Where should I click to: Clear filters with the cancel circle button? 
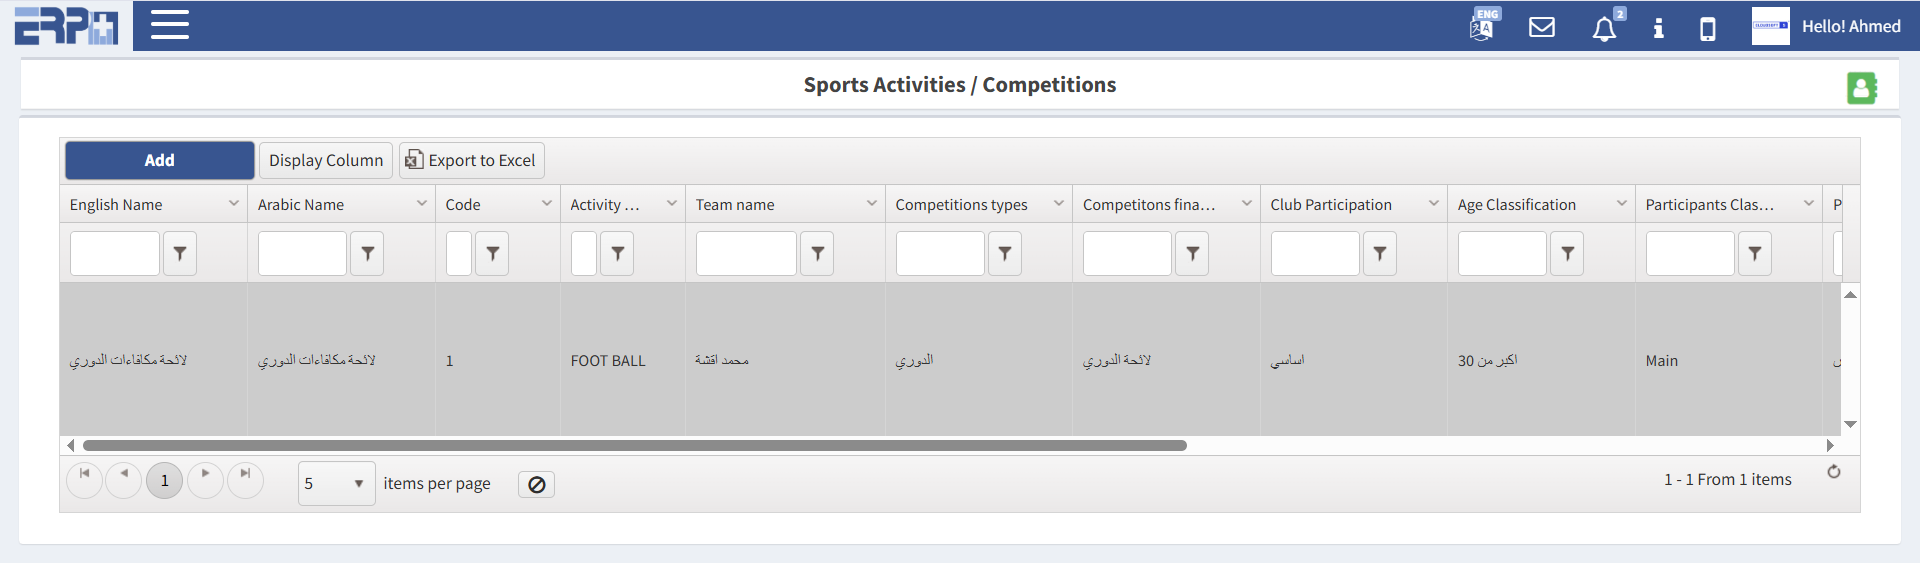click(536, 485)
